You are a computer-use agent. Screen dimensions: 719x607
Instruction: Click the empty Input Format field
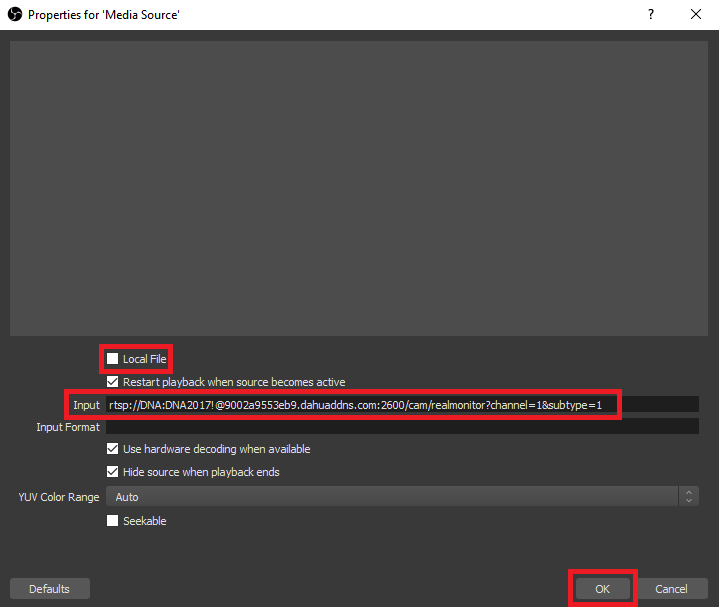[402, 426]
